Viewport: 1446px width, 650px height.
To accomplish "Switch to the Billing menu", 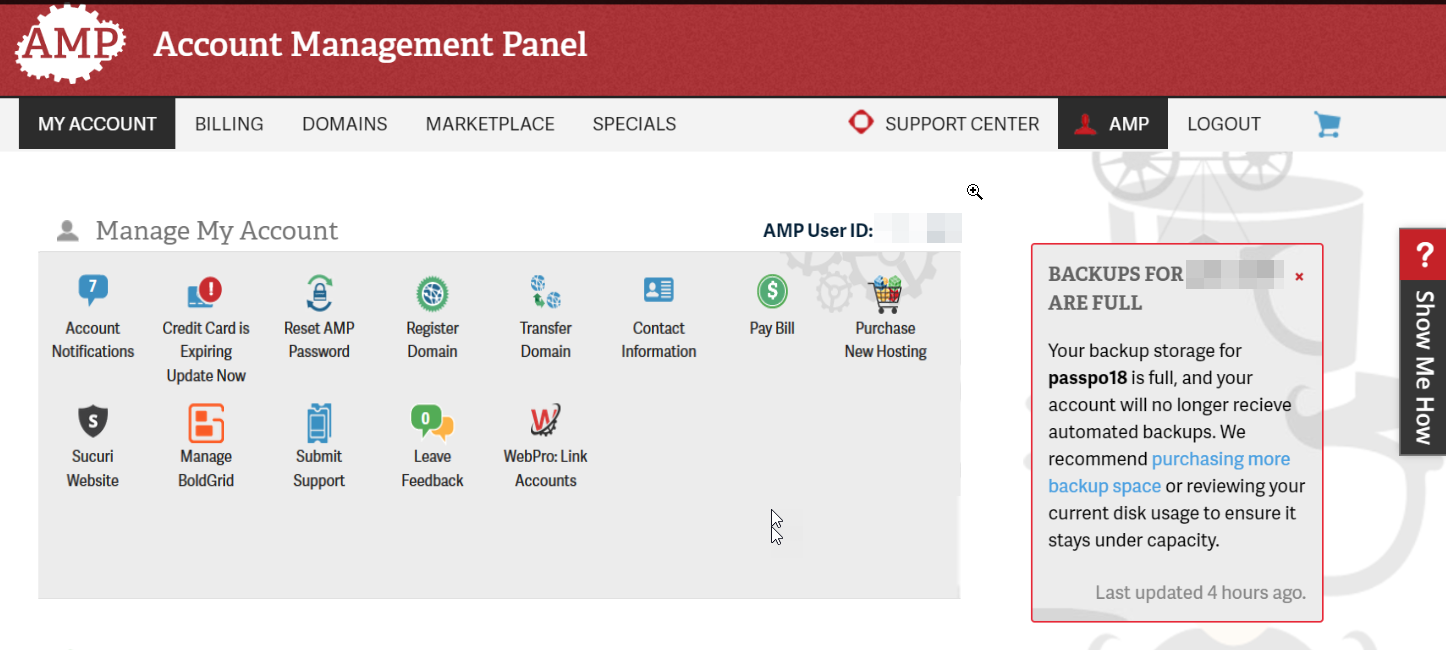I will click(229, 124).
